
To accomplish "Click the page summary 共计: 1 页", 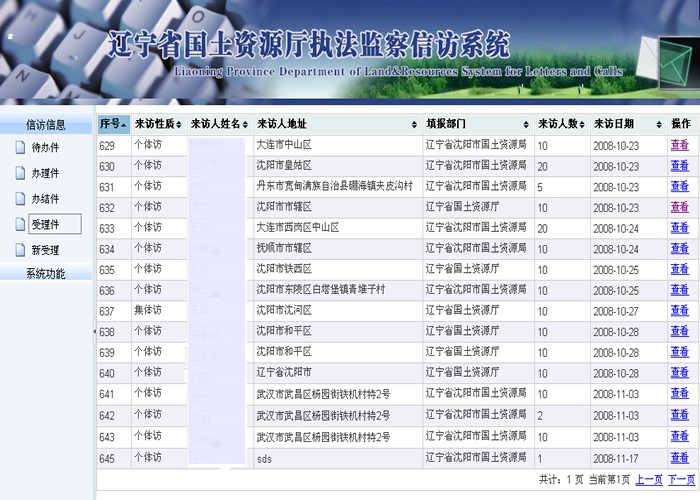I will click(x=561, y=480).
